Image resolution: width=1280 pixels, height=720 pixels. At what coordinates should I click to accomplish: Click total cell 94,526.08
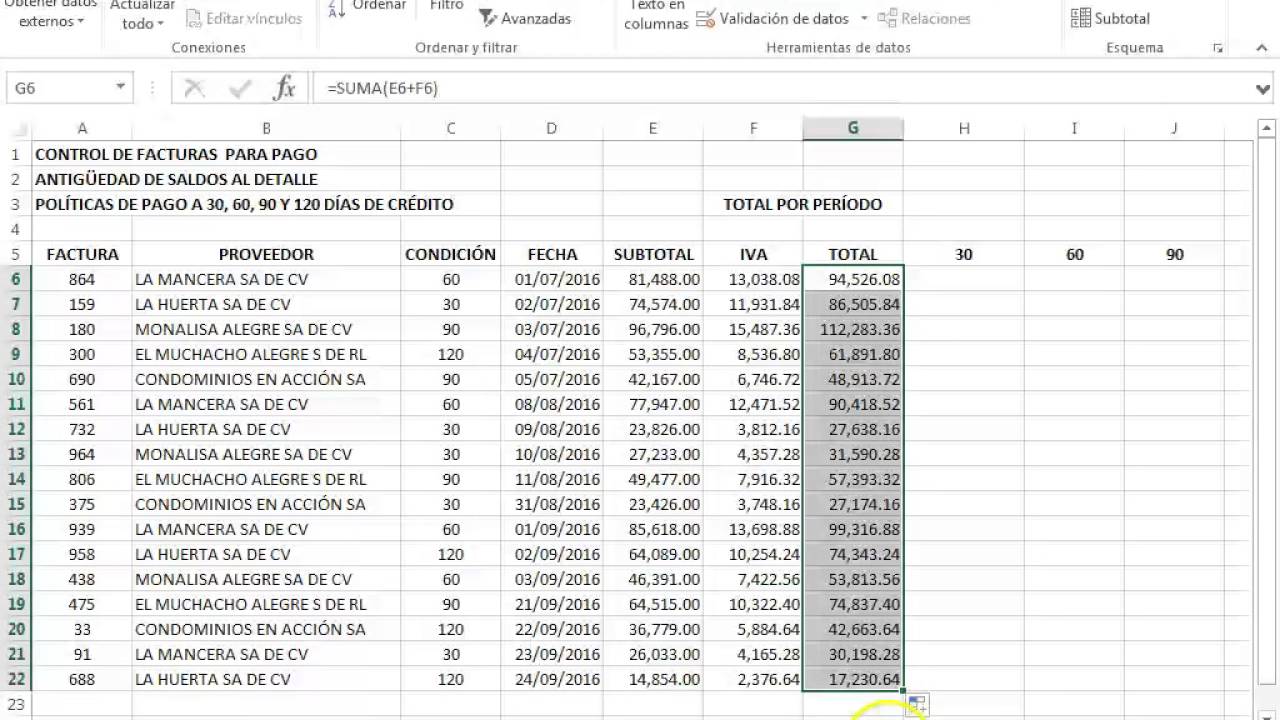pos(853,279)
